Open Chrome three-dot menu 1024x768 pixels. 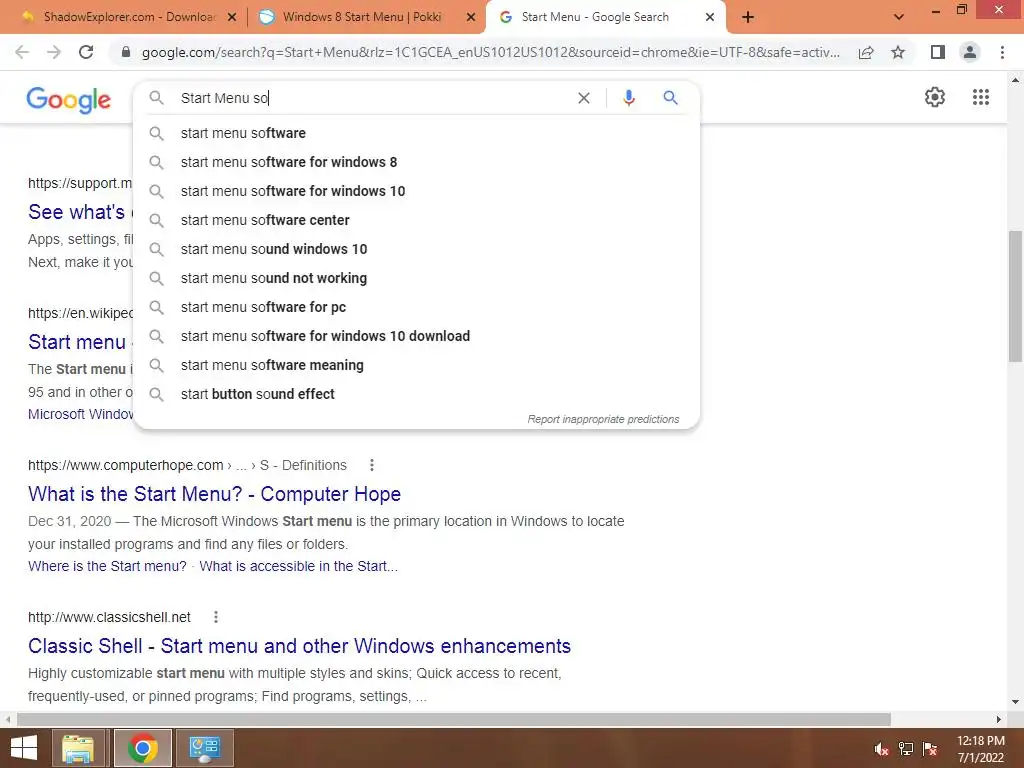(x=1002, y=52)
